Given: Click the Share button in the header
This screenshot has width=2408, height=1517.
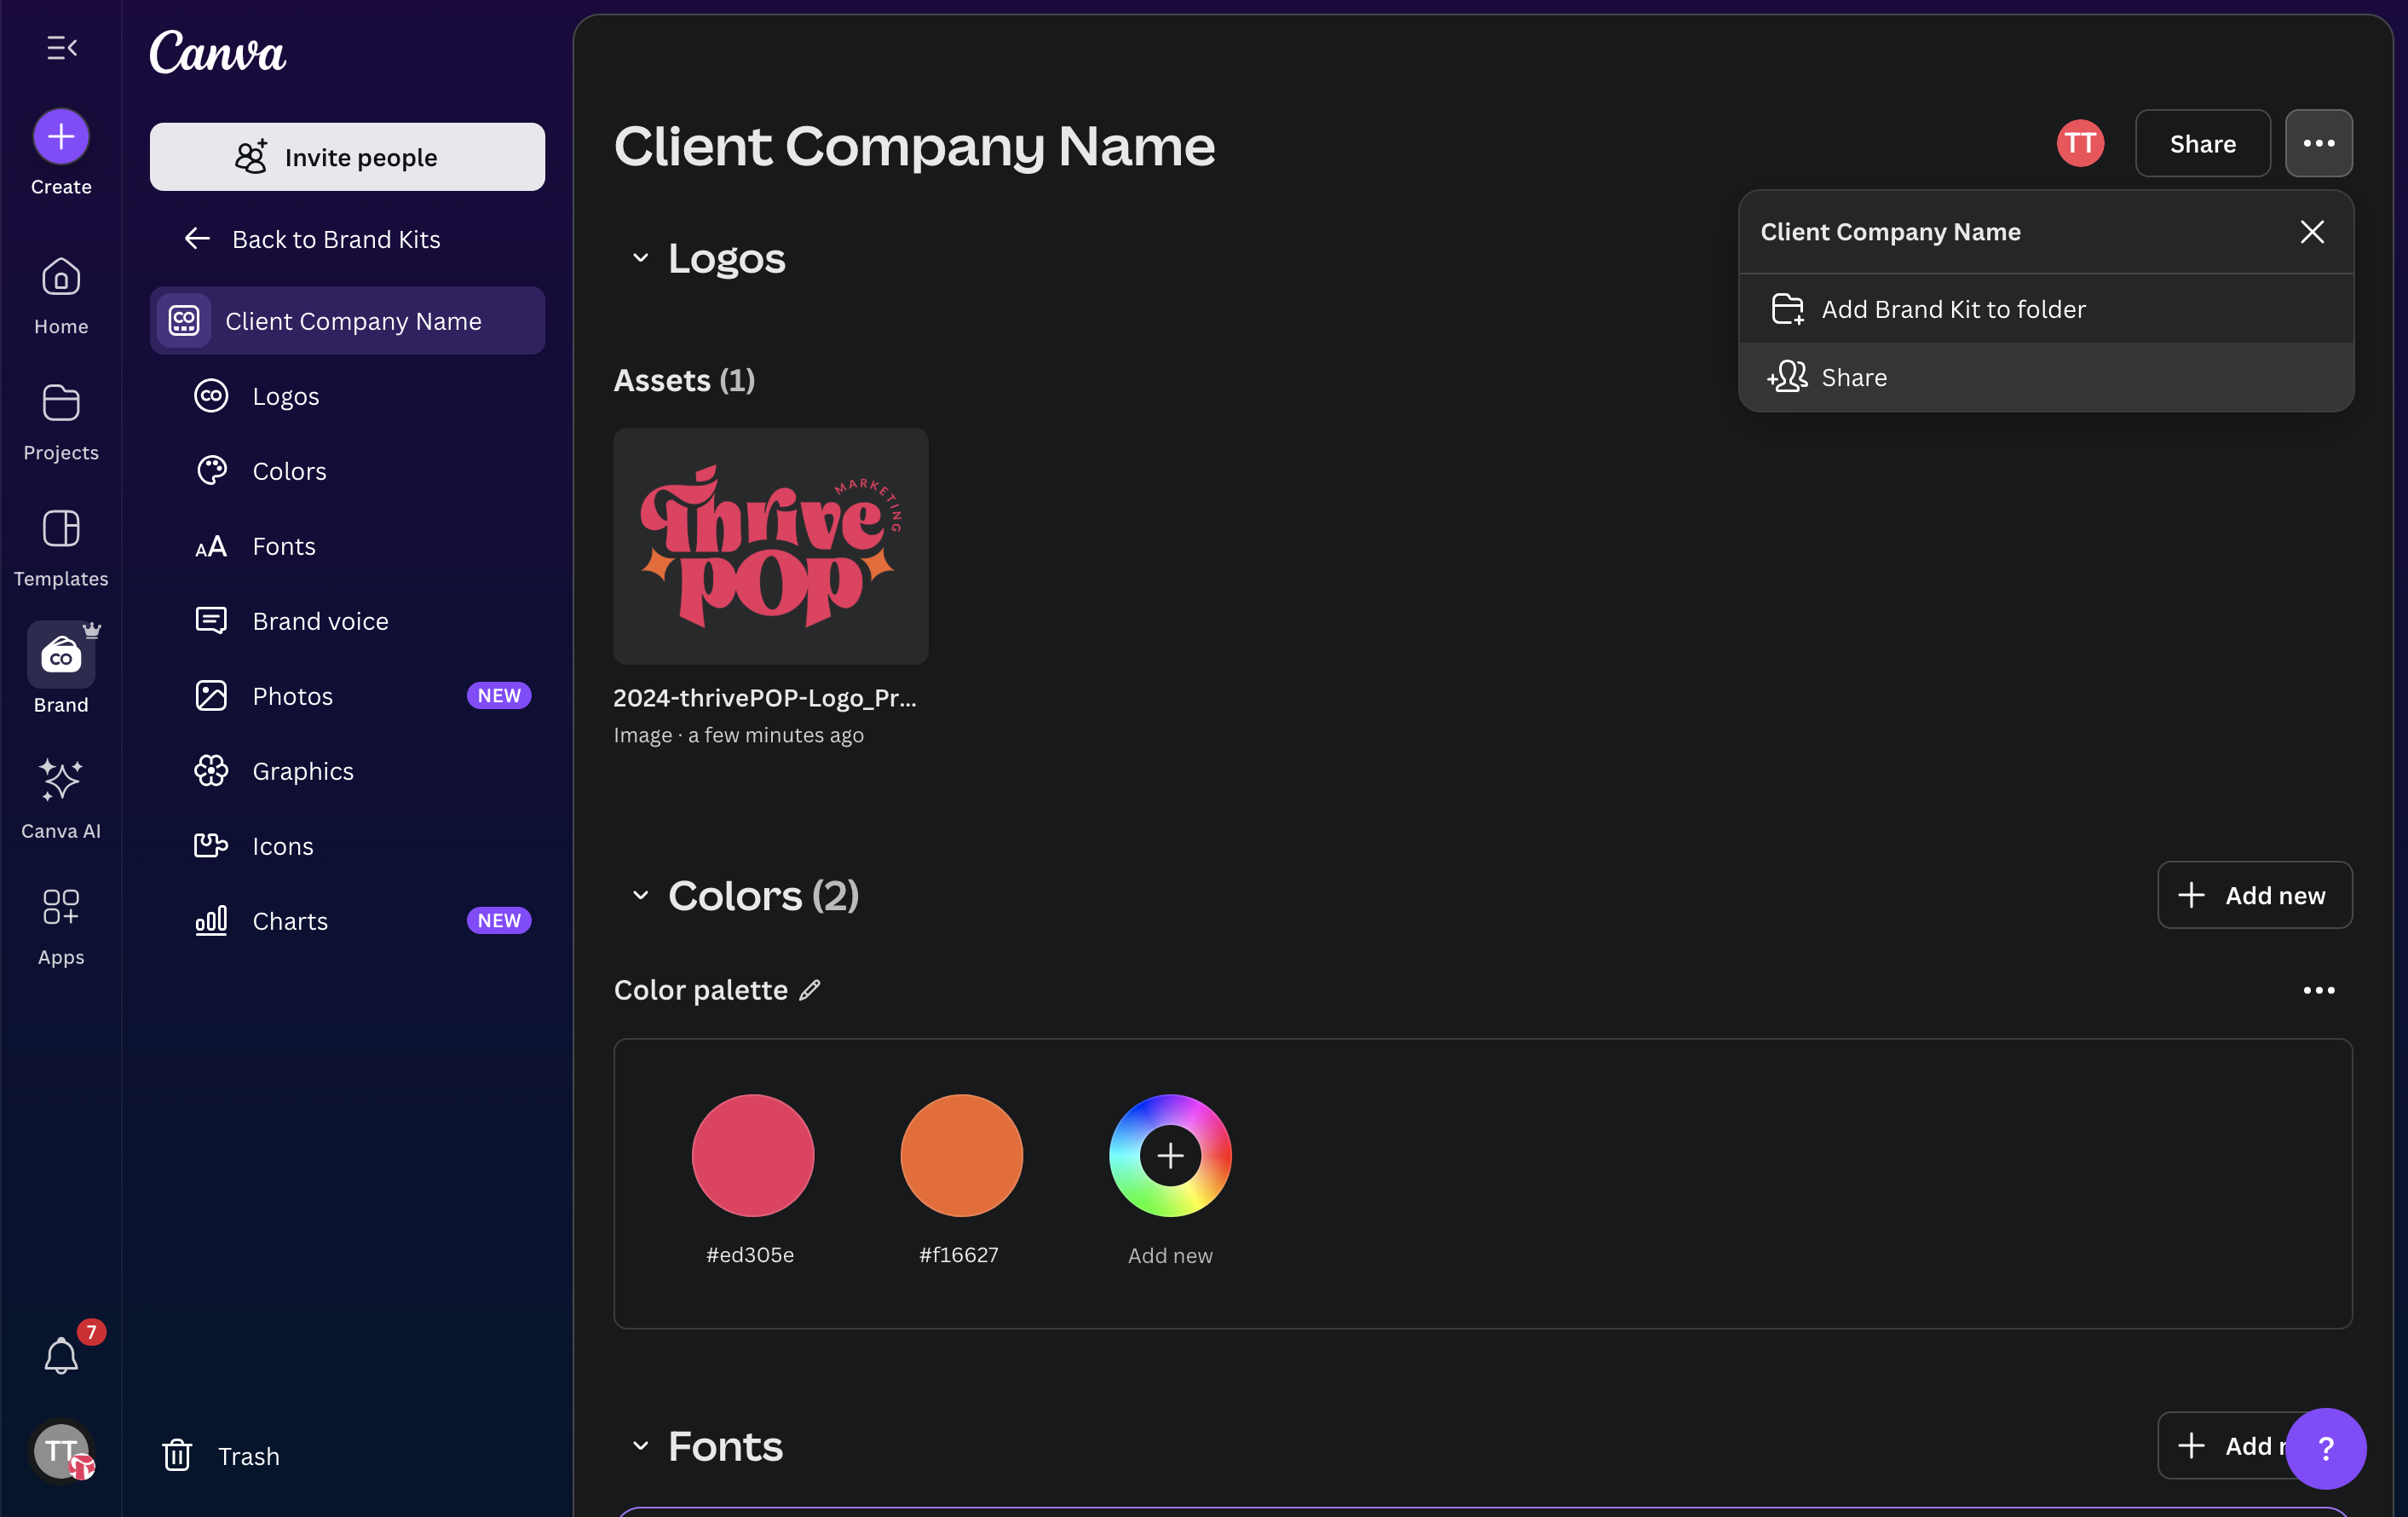Looking at the screenshot, I should pos(2202,143).
